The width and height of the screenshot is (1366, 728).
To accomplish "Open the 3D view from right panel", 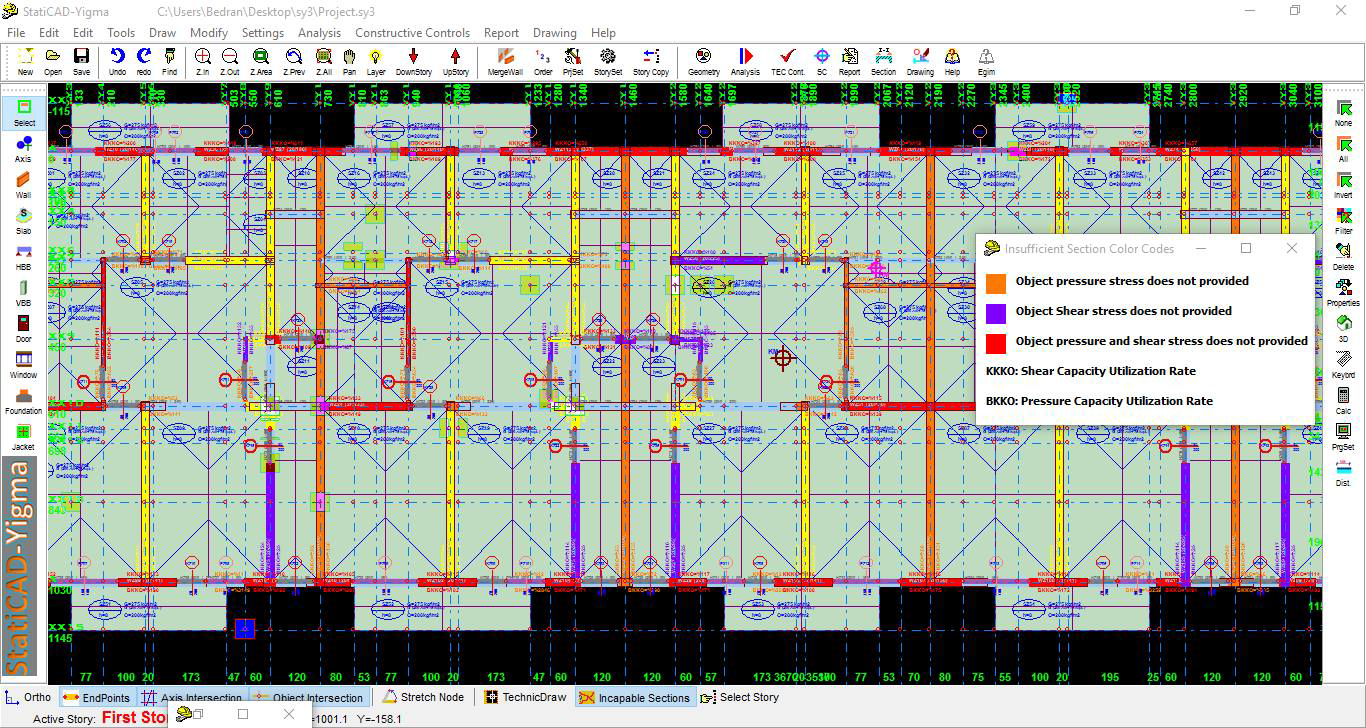I will [1343, 328].
